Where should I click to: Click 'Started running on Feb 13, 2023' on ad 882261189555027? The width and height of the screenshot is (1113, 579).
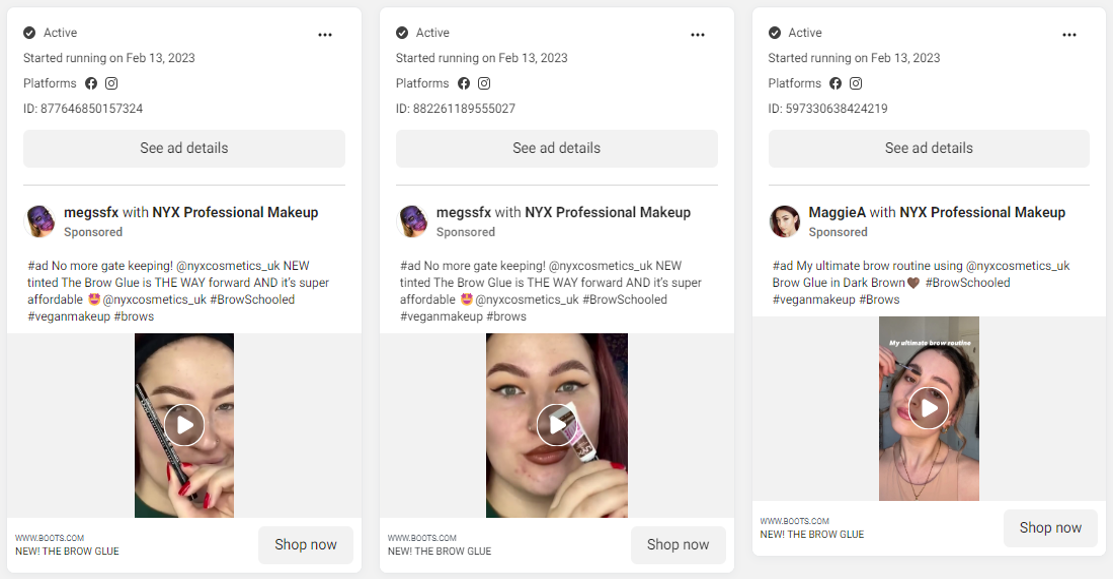coord(481,58)
